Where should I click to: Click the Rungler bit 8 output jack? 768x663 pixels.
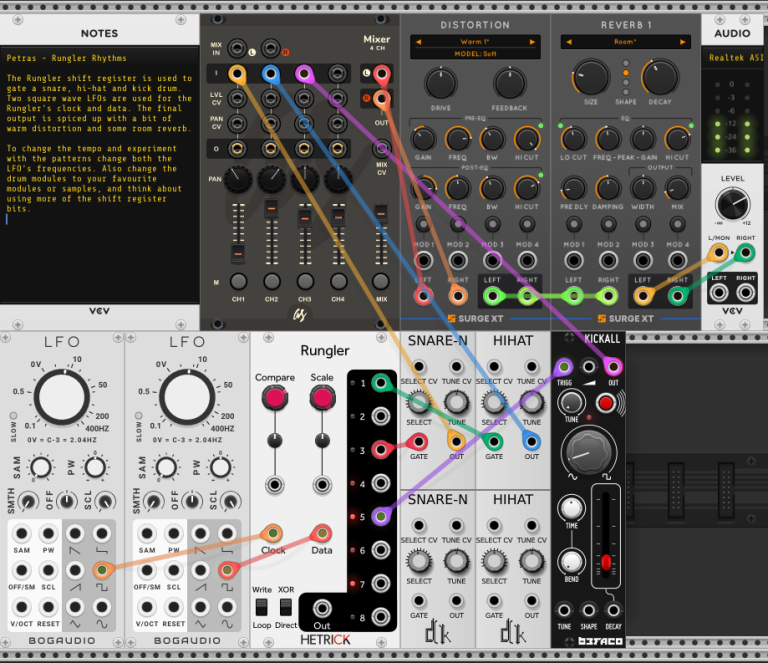[381, 617]
